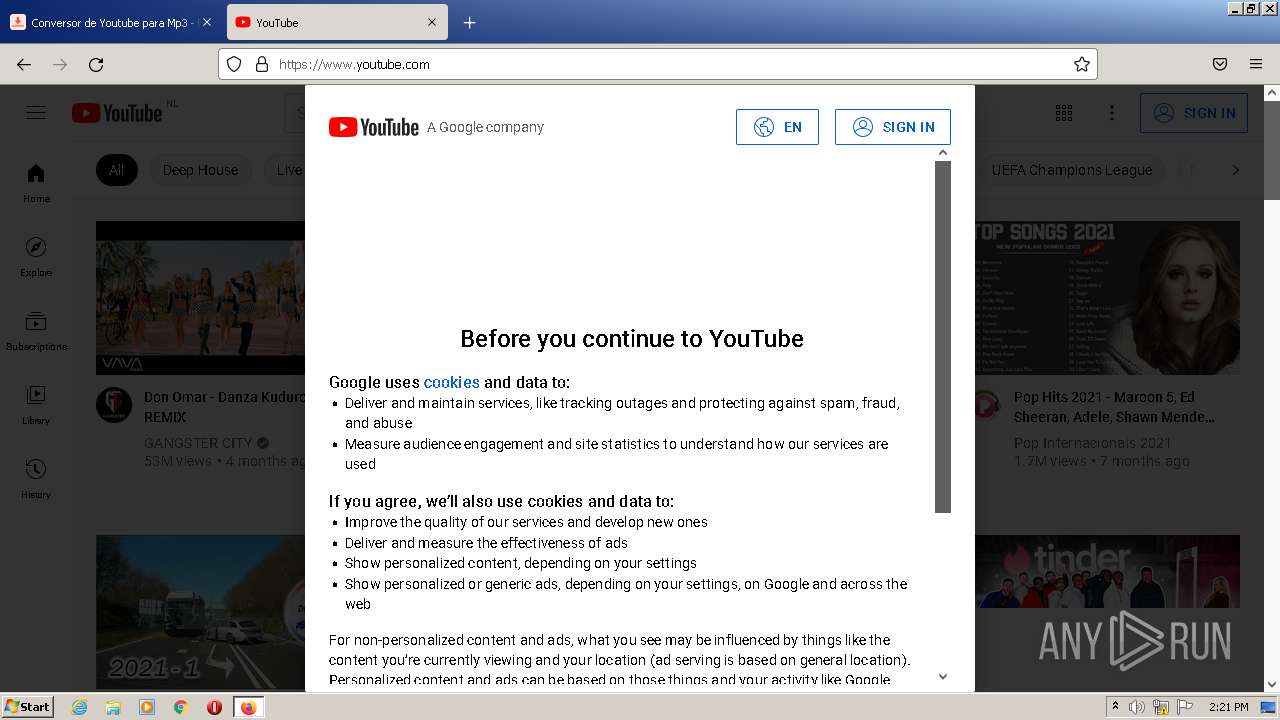Show hidden system tray icons
Screen dimensions: 1280x720
[1115, 707]
